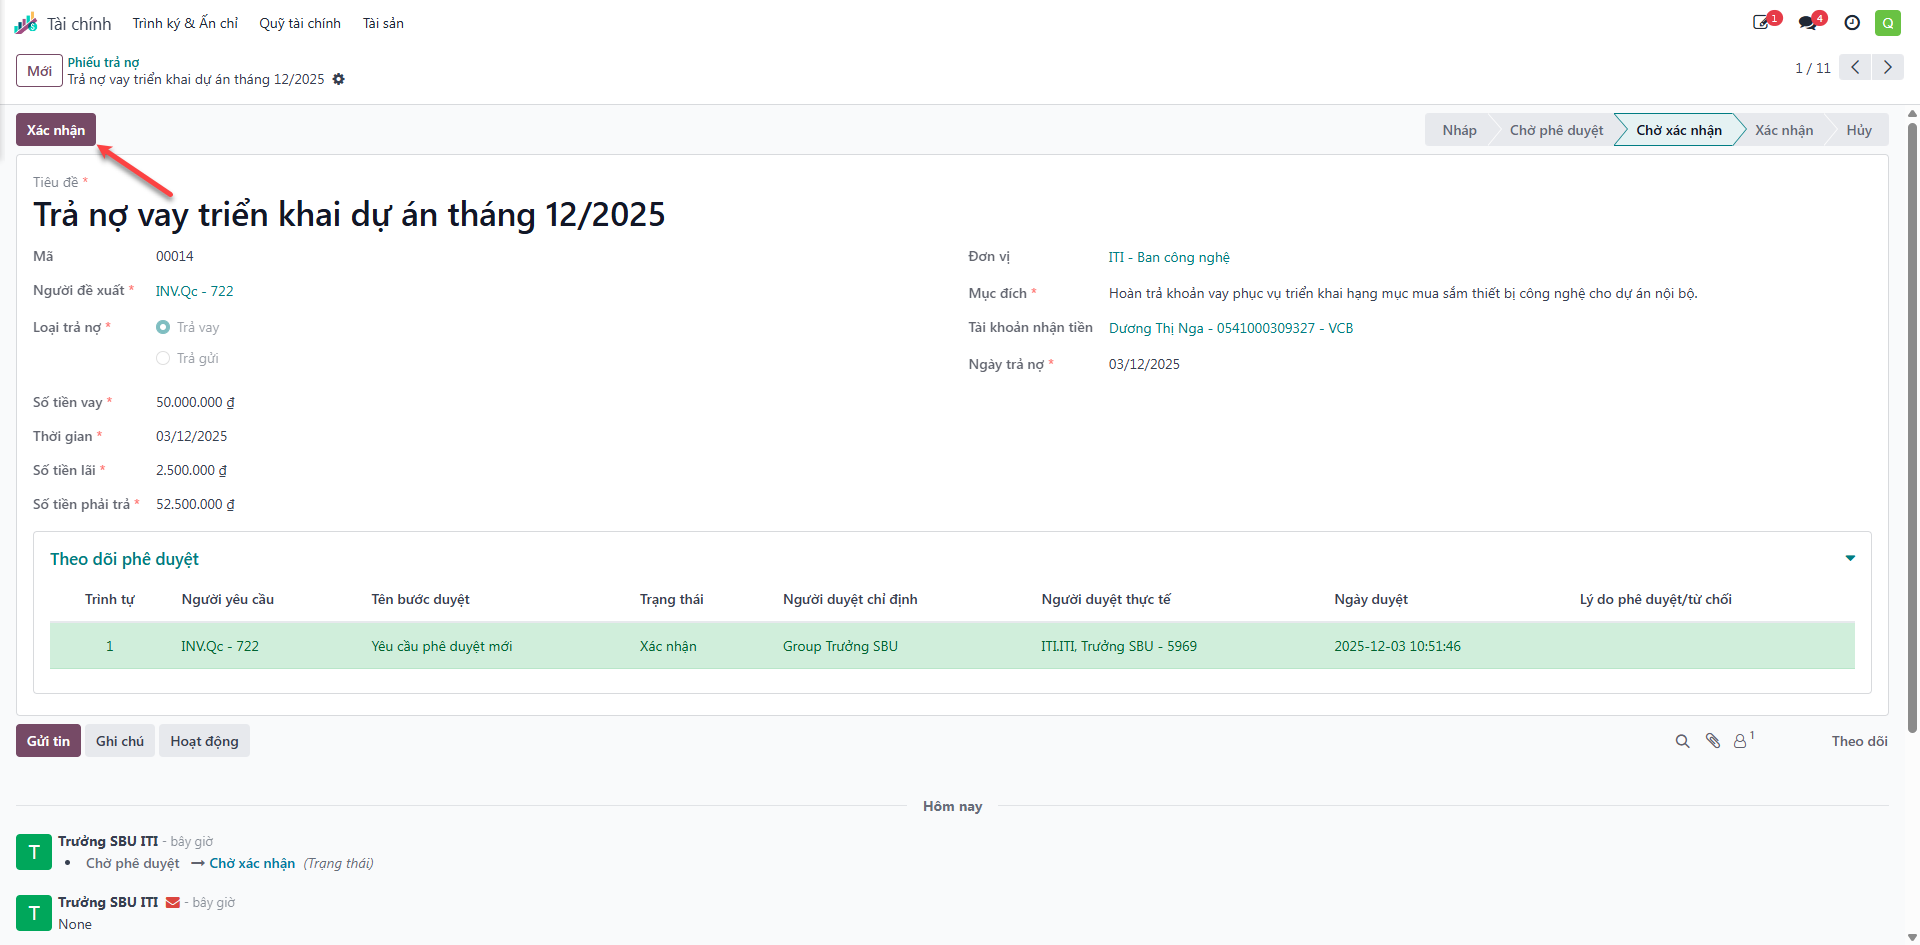Collapse the Theo dõi phê duyệt section
Image resolution: width=1920 pixels, height=945 pixels.
[1850, 558]
